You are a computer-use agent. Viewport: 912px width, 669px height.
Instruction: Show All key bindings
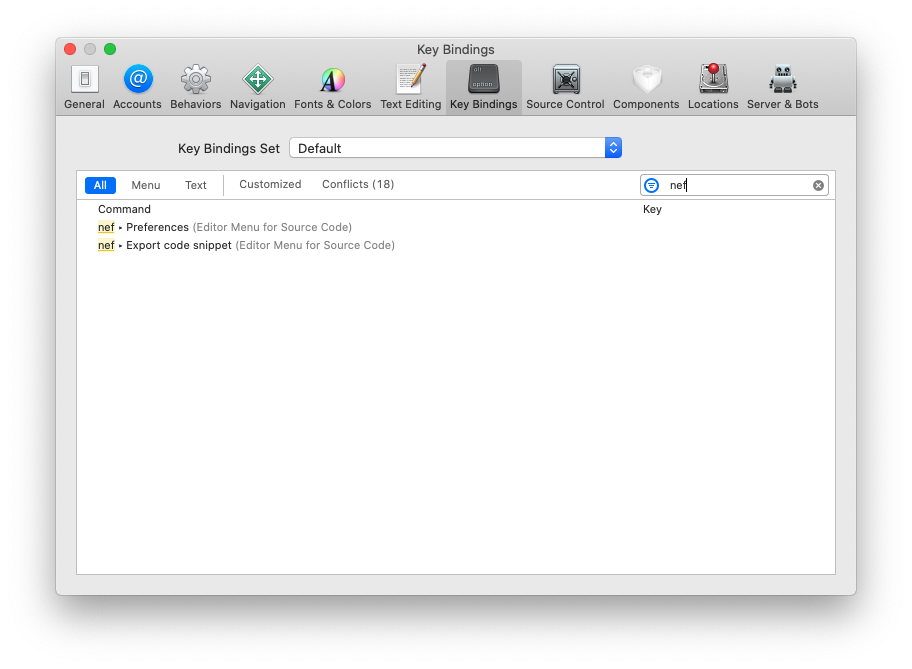[100, 185]
